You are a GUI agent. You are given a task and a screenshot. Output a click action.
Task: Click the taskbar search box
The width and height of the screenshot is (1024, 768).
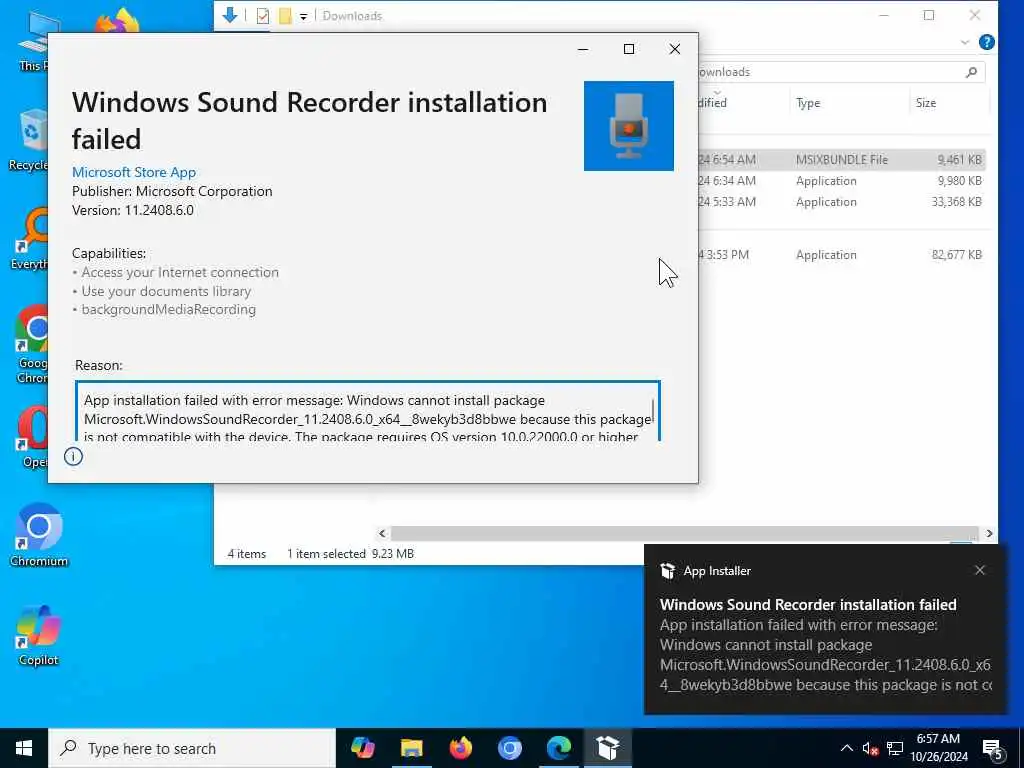pyautogui.click(x=192, y=748)
